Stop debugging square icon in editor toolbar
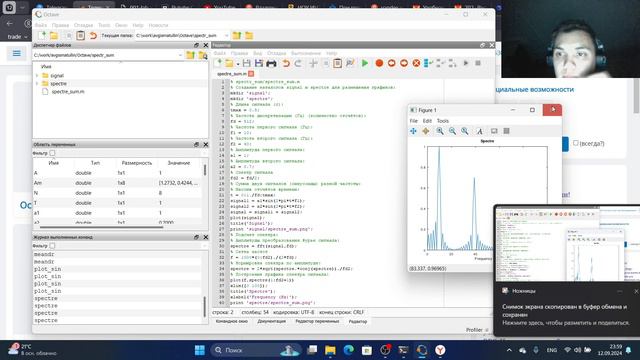 [478, 63]
